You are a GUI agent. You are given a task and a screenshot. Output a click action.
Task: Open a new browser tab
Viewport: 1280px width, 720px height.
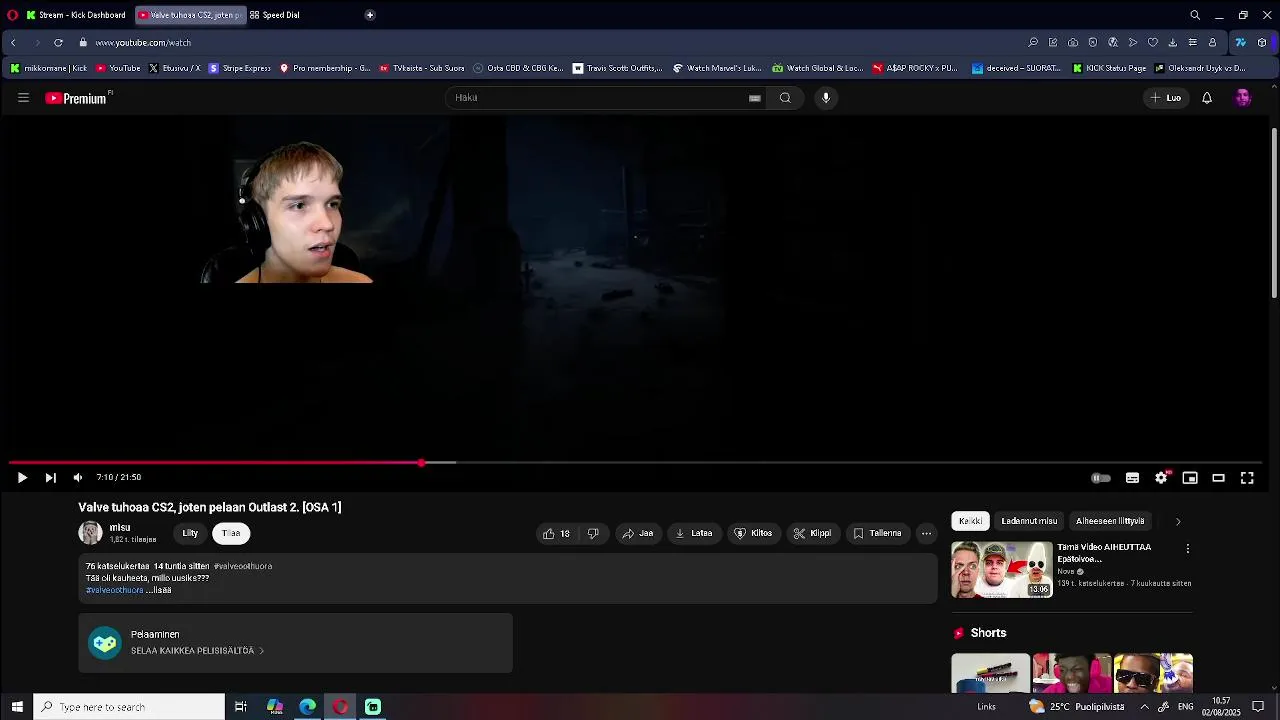(370, 15)
